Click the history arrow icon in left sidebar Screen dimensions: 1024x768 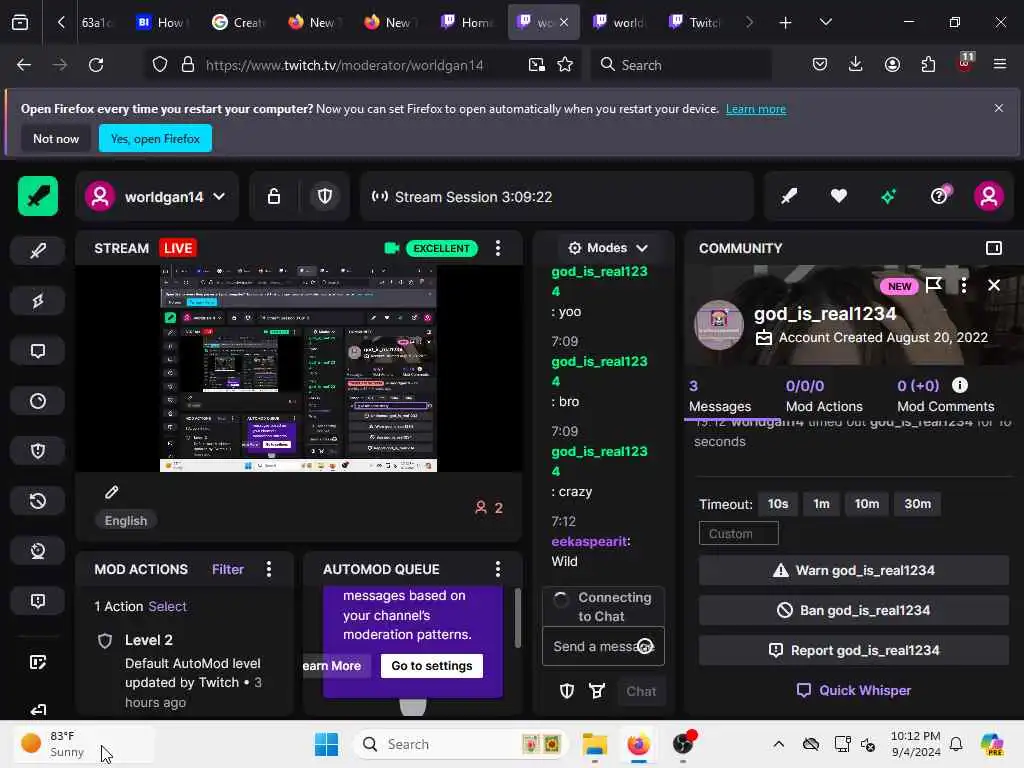38,501
